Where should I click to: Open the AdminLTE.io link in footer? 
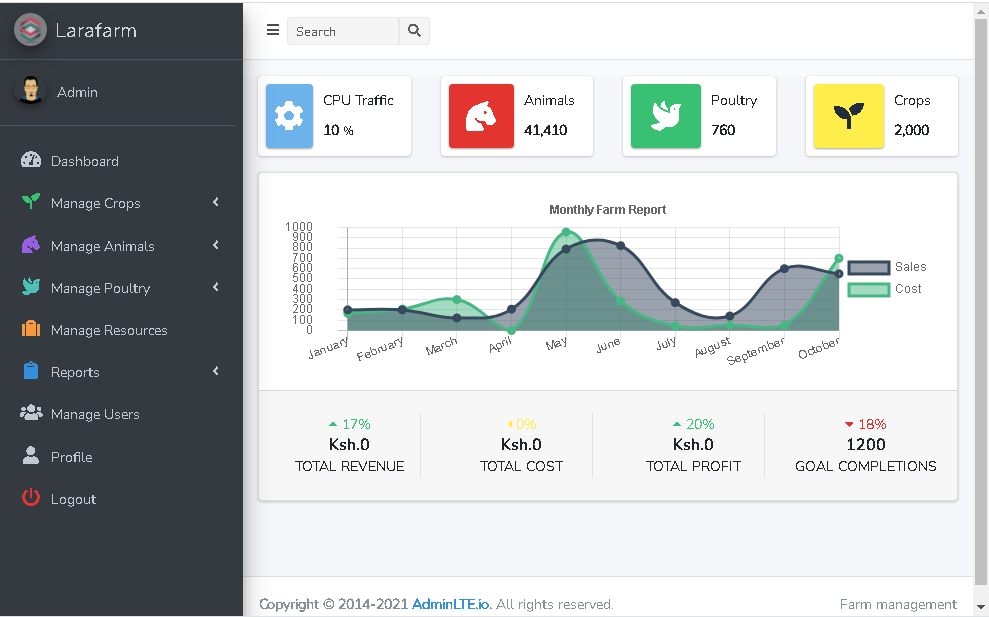click(450, 604)
